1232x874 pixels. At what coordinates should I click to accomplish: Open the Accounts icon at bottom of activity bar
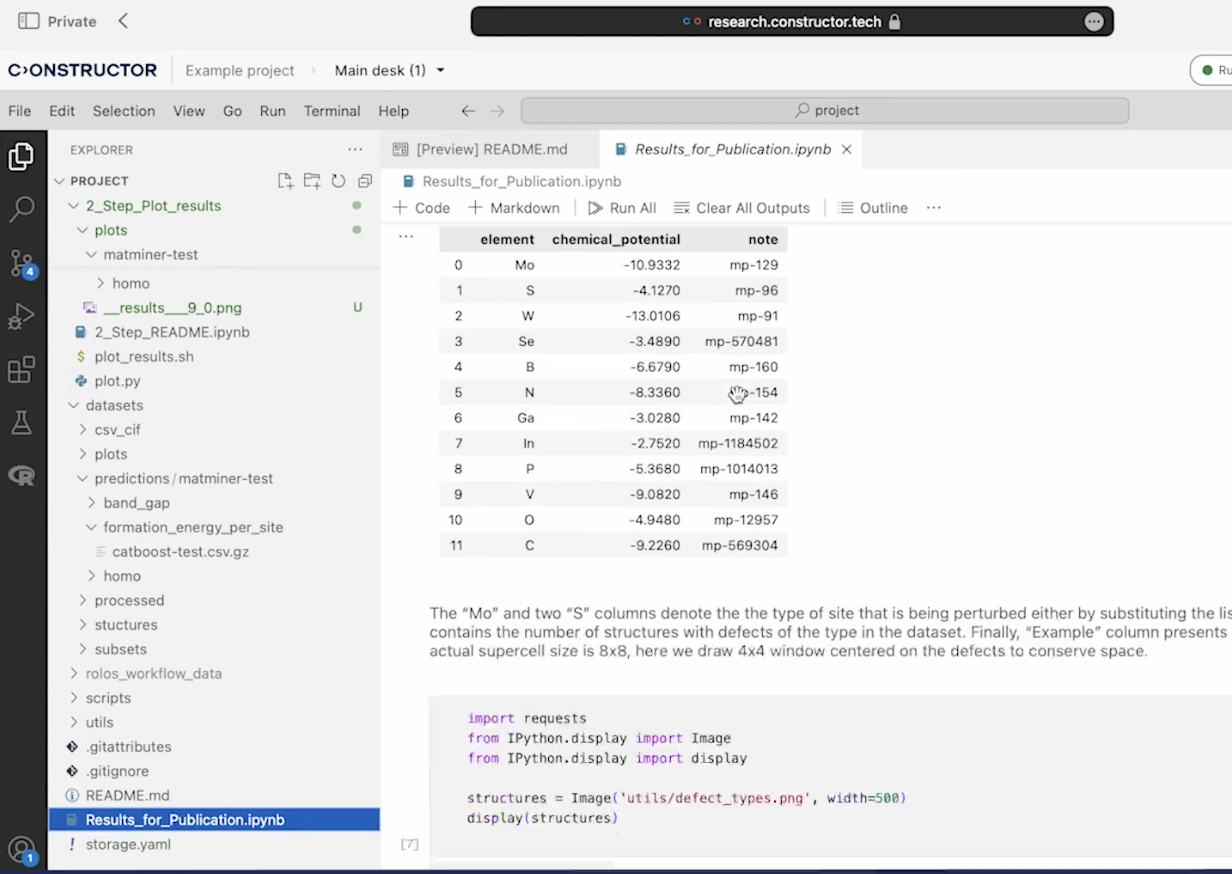pos(21,850)
